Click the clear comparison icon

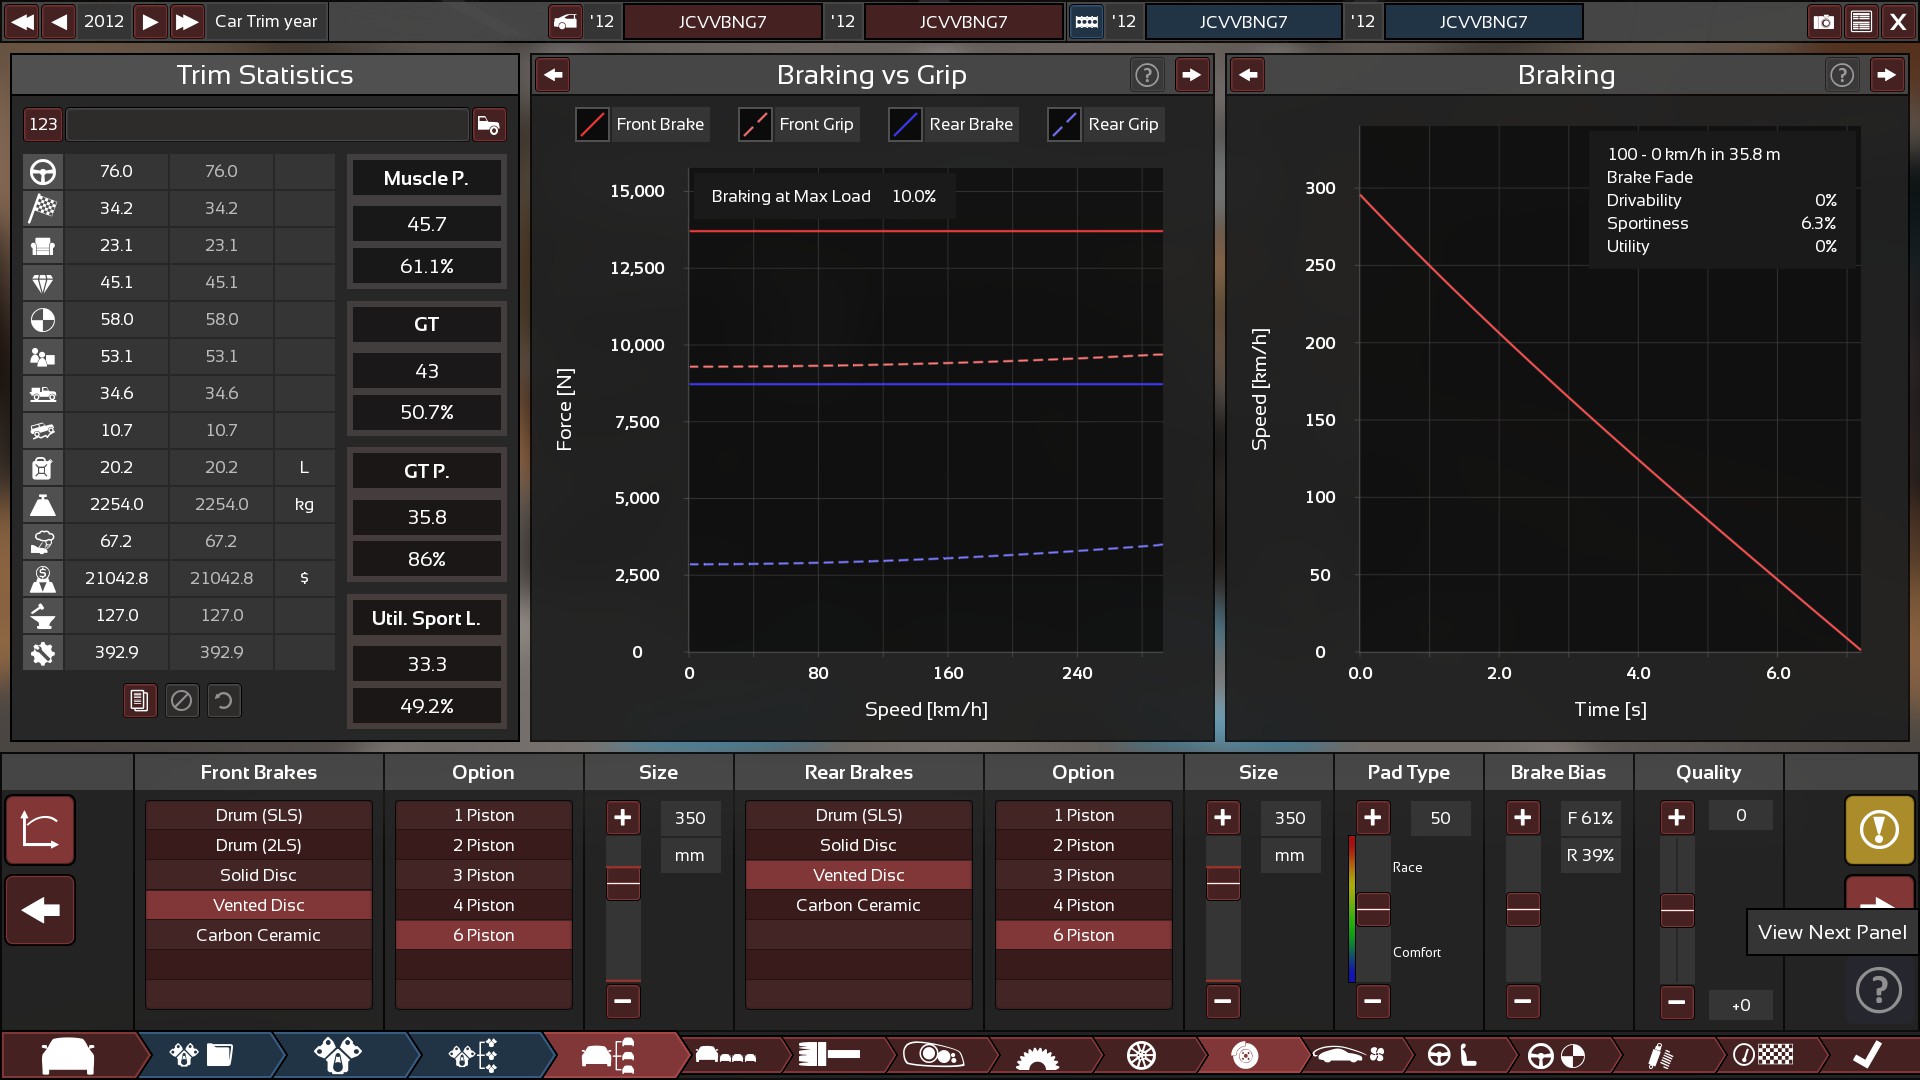point(182,701)
